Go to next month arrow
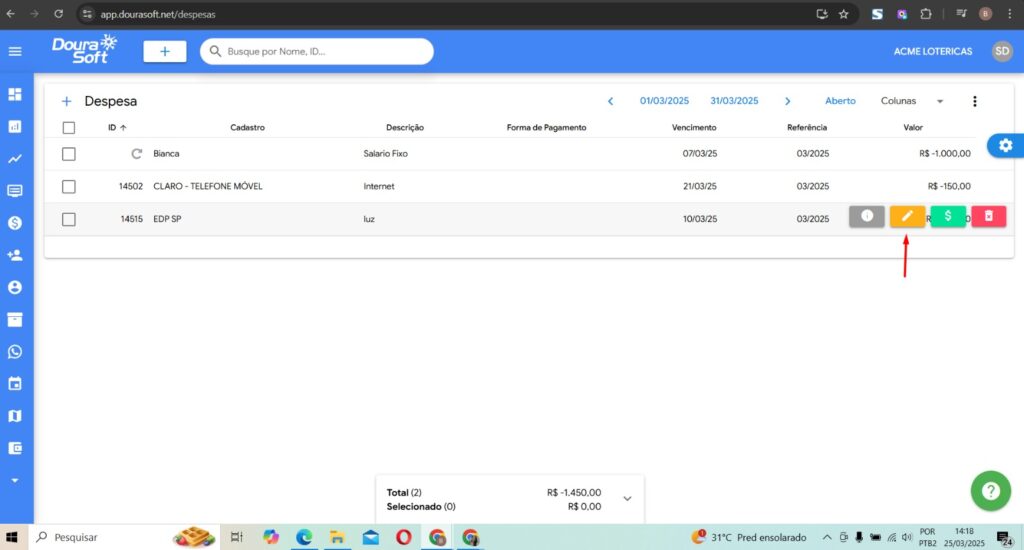1024x550 pixels. [x=788, y=101]
